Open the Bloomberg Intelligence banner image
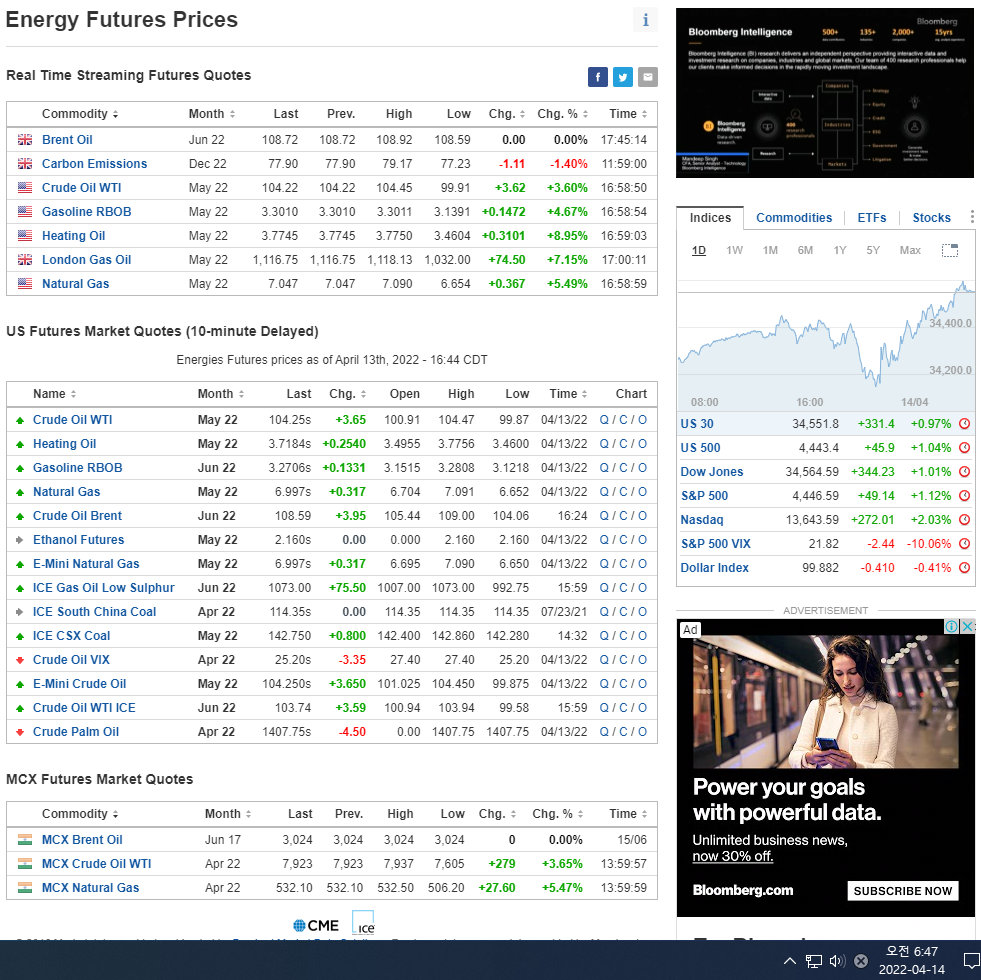The image size is (981, 980). pyautogui.click(x=825, y=93)
